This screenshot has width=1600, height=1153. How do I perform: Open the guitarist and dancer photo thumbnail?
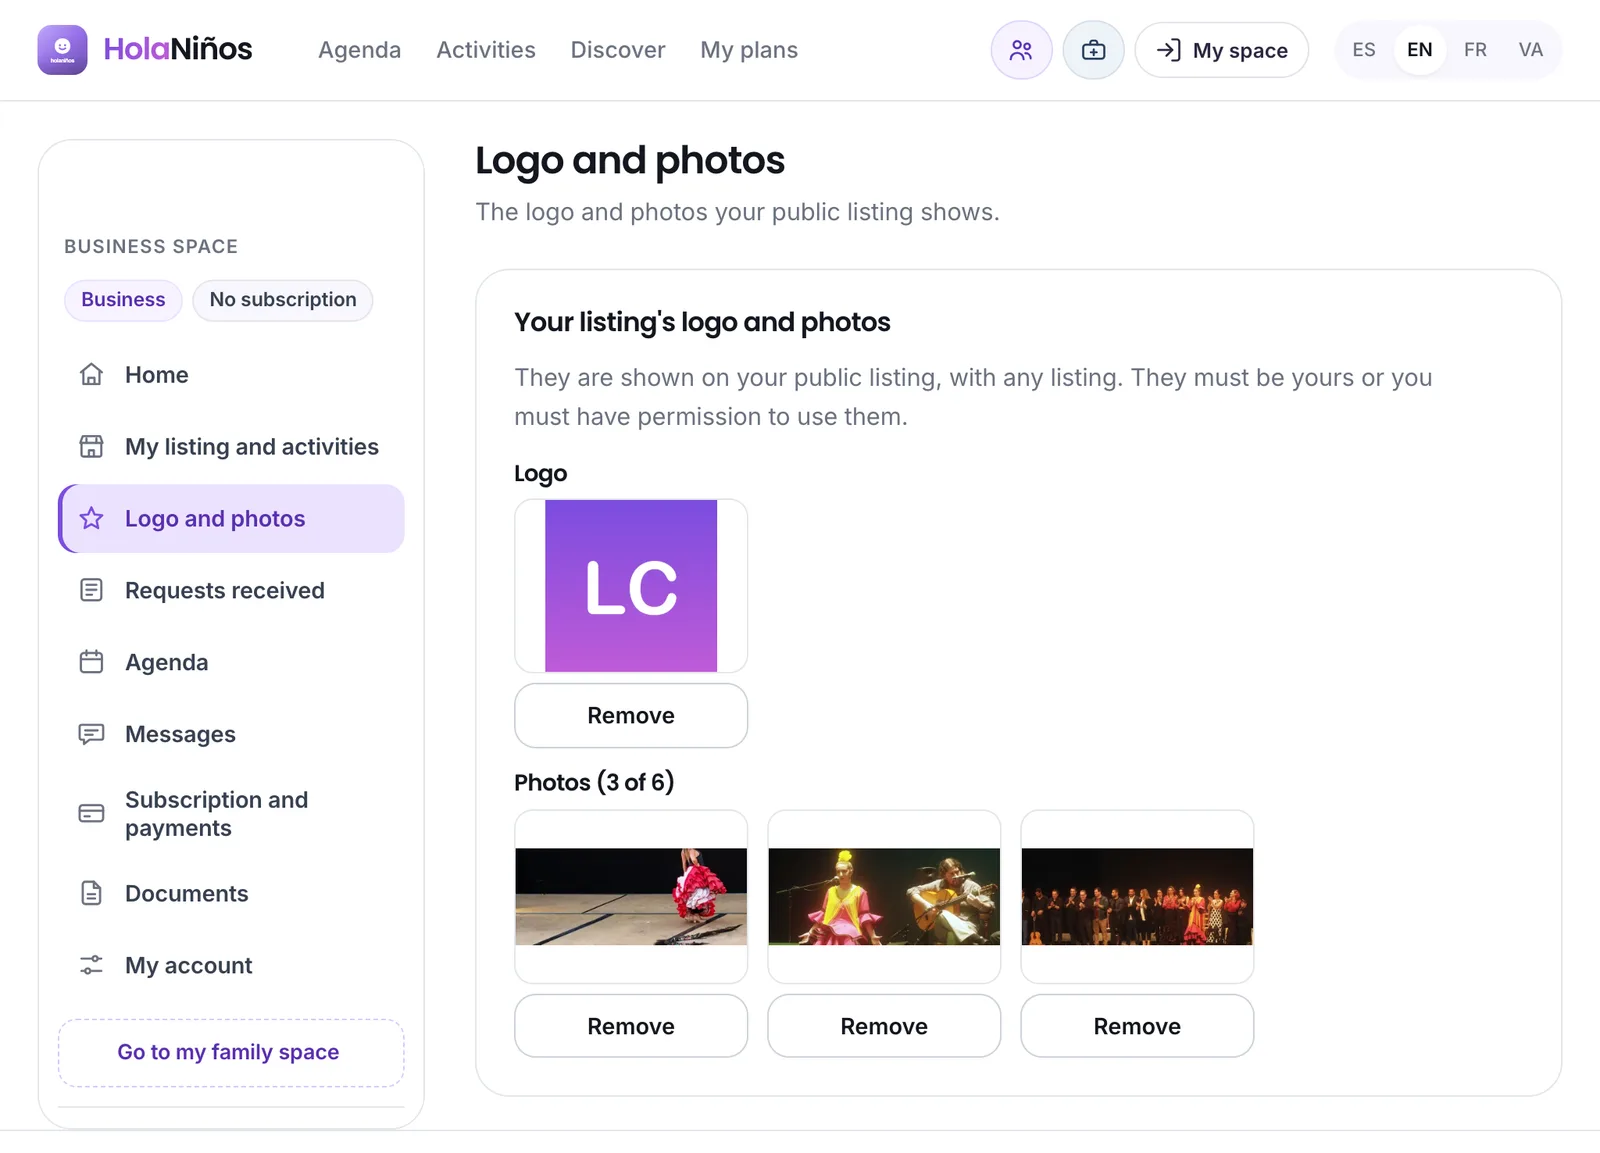(x=884, y=897)
